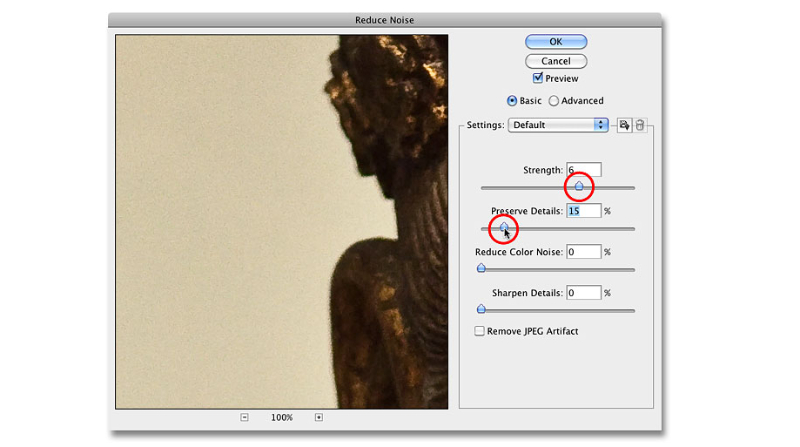
Task: Click the statue preview image
Action: click(282, 222)
